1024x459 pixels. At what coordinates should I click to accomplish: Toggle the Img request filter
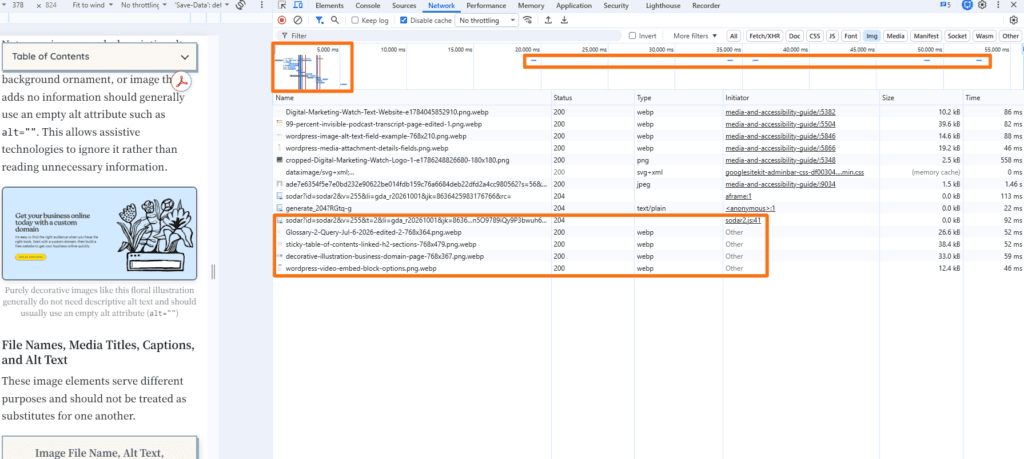pos(872,36)
